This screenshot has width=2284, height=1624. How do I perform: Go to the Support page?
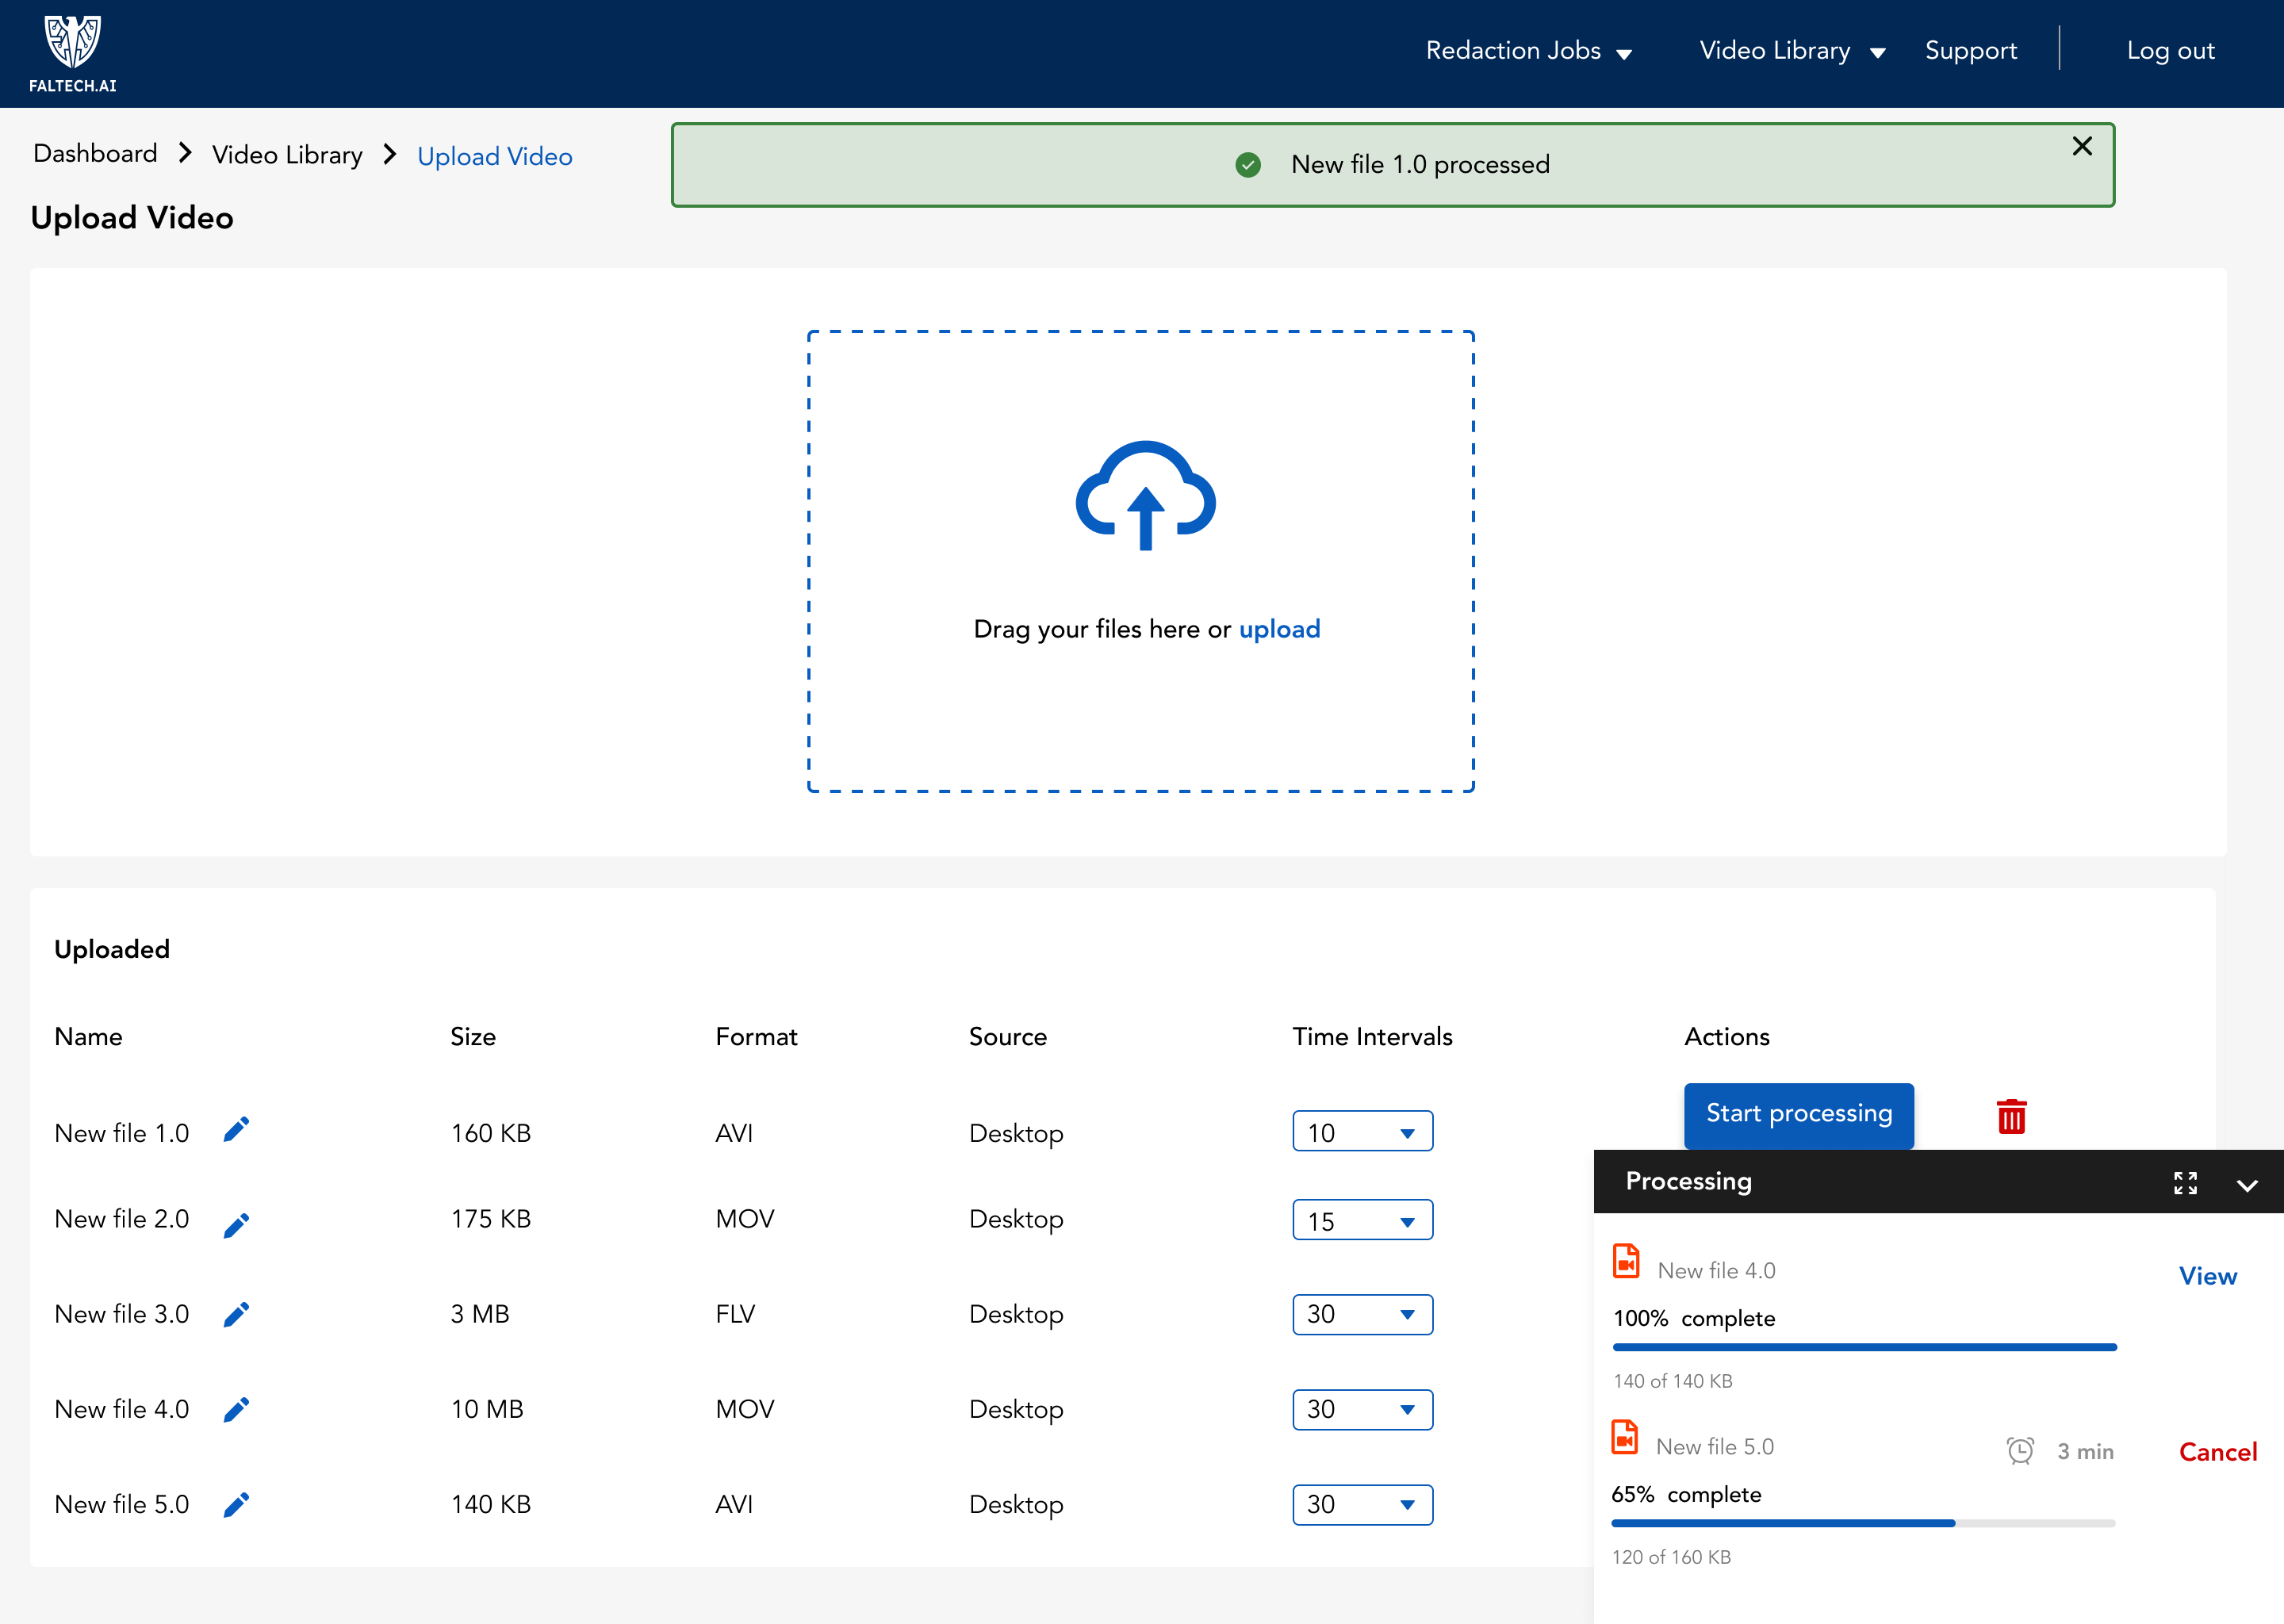pyautogui.click(x=1970, y=51)
